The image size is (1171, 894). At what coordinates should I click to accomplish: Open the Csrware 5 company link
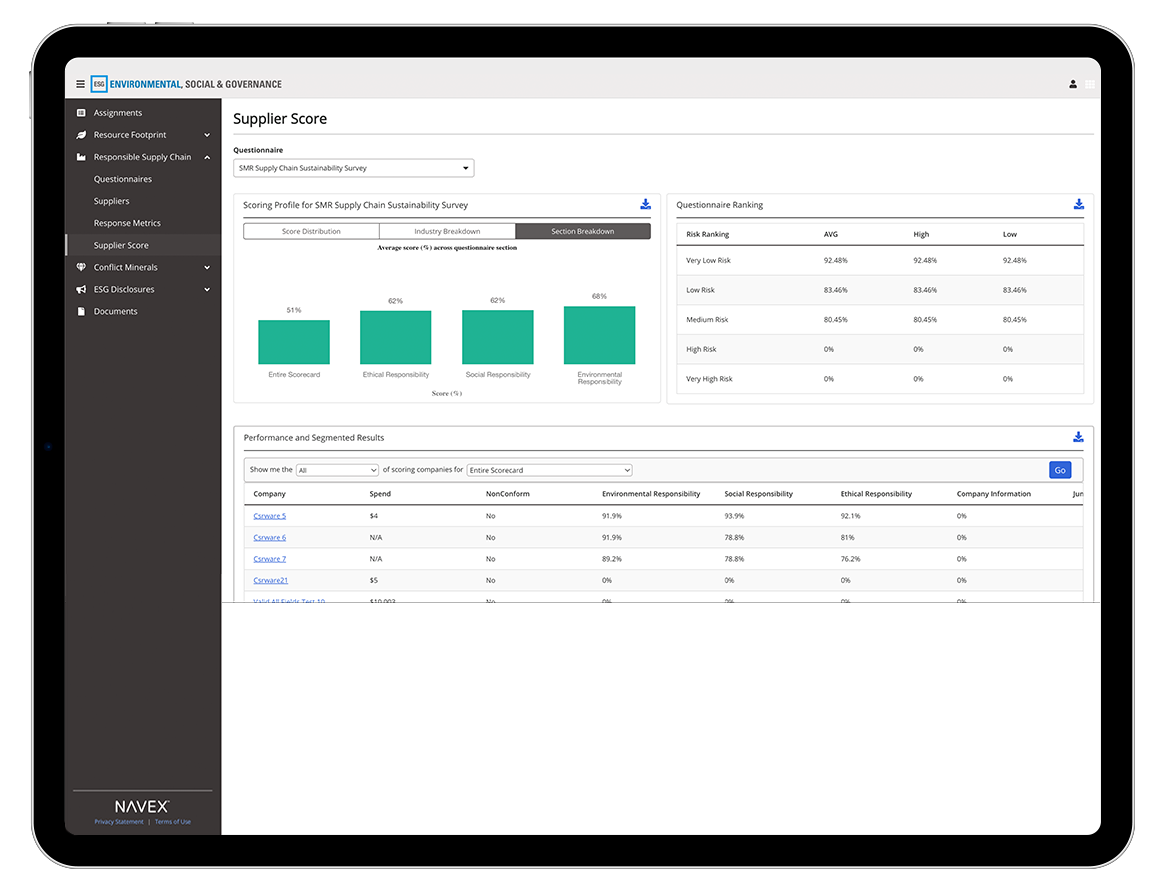coord(269,515)
